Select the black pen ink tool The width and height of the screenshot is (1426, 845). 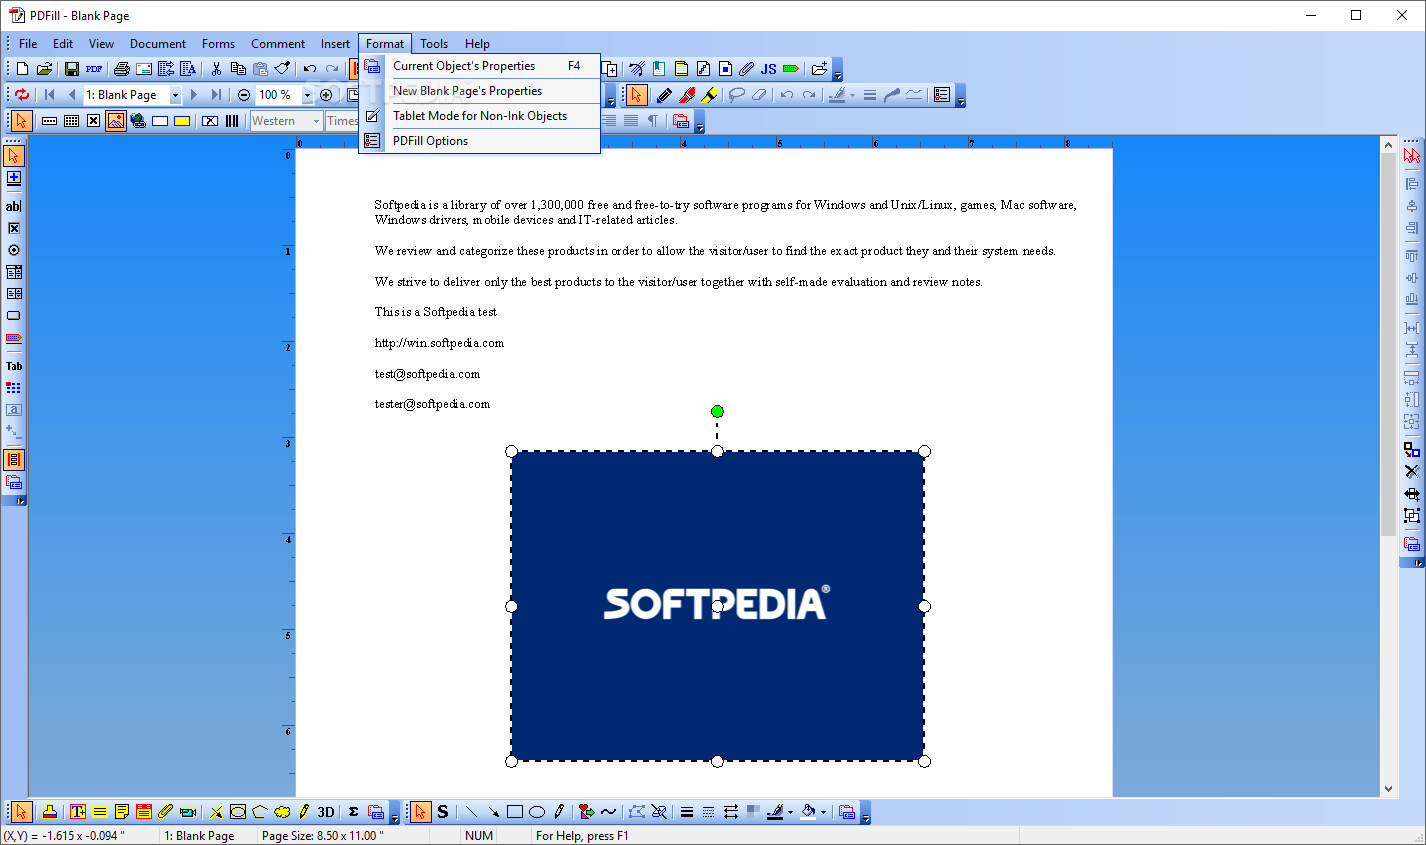(664, 95)
